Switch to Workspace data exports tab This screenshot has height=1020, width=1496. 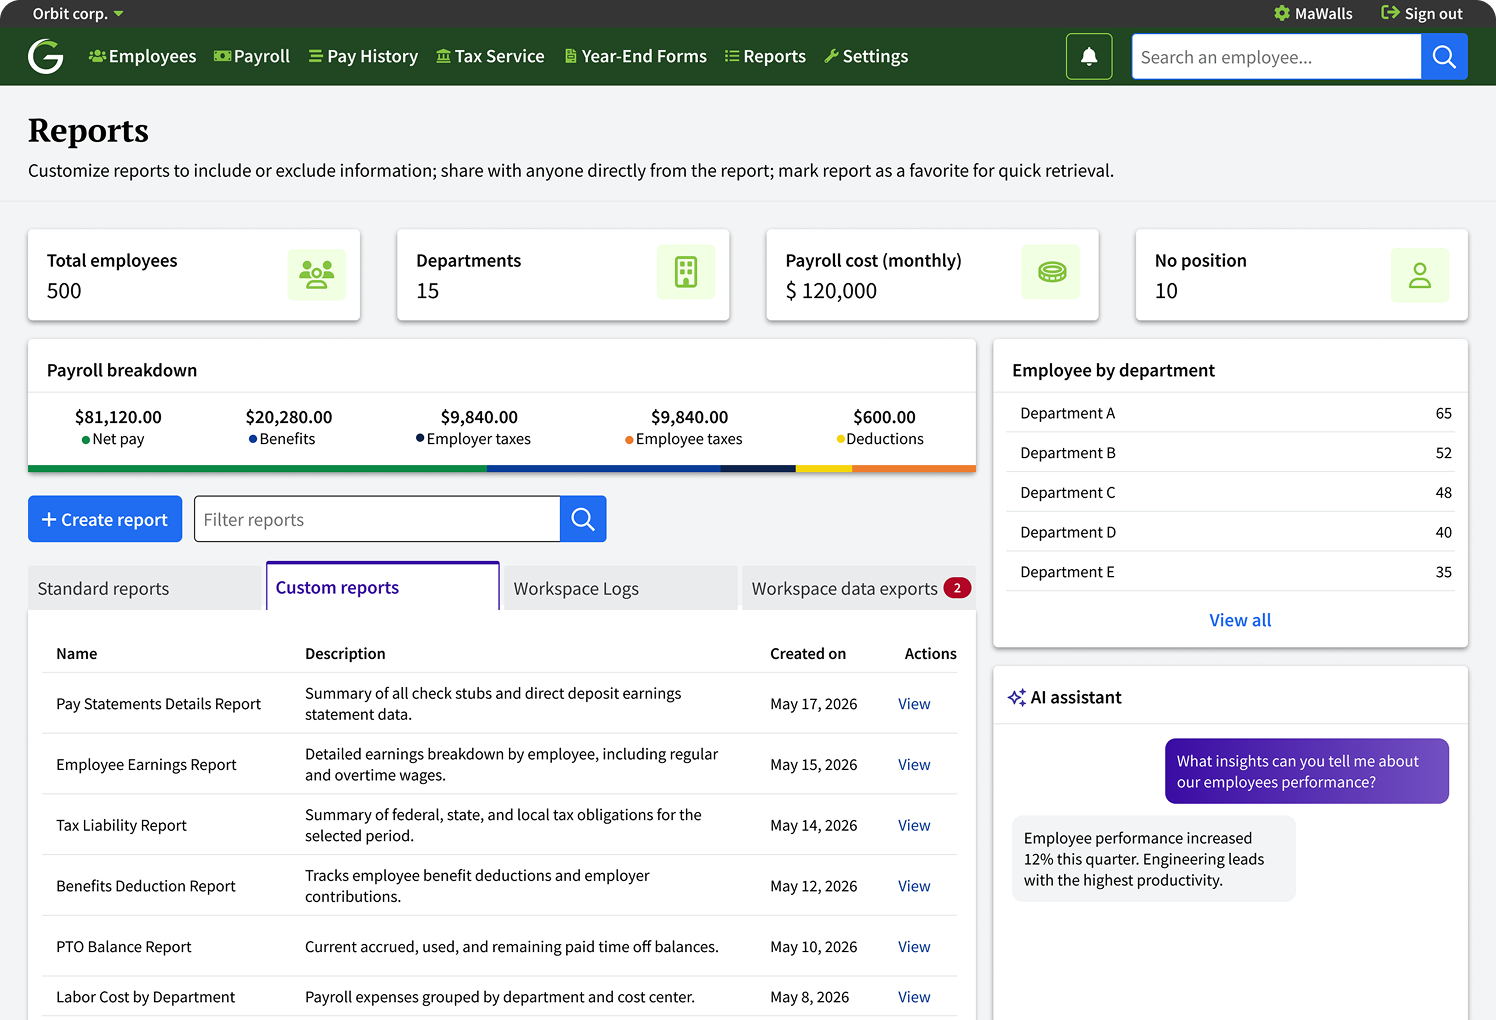[x=859, y=588]
